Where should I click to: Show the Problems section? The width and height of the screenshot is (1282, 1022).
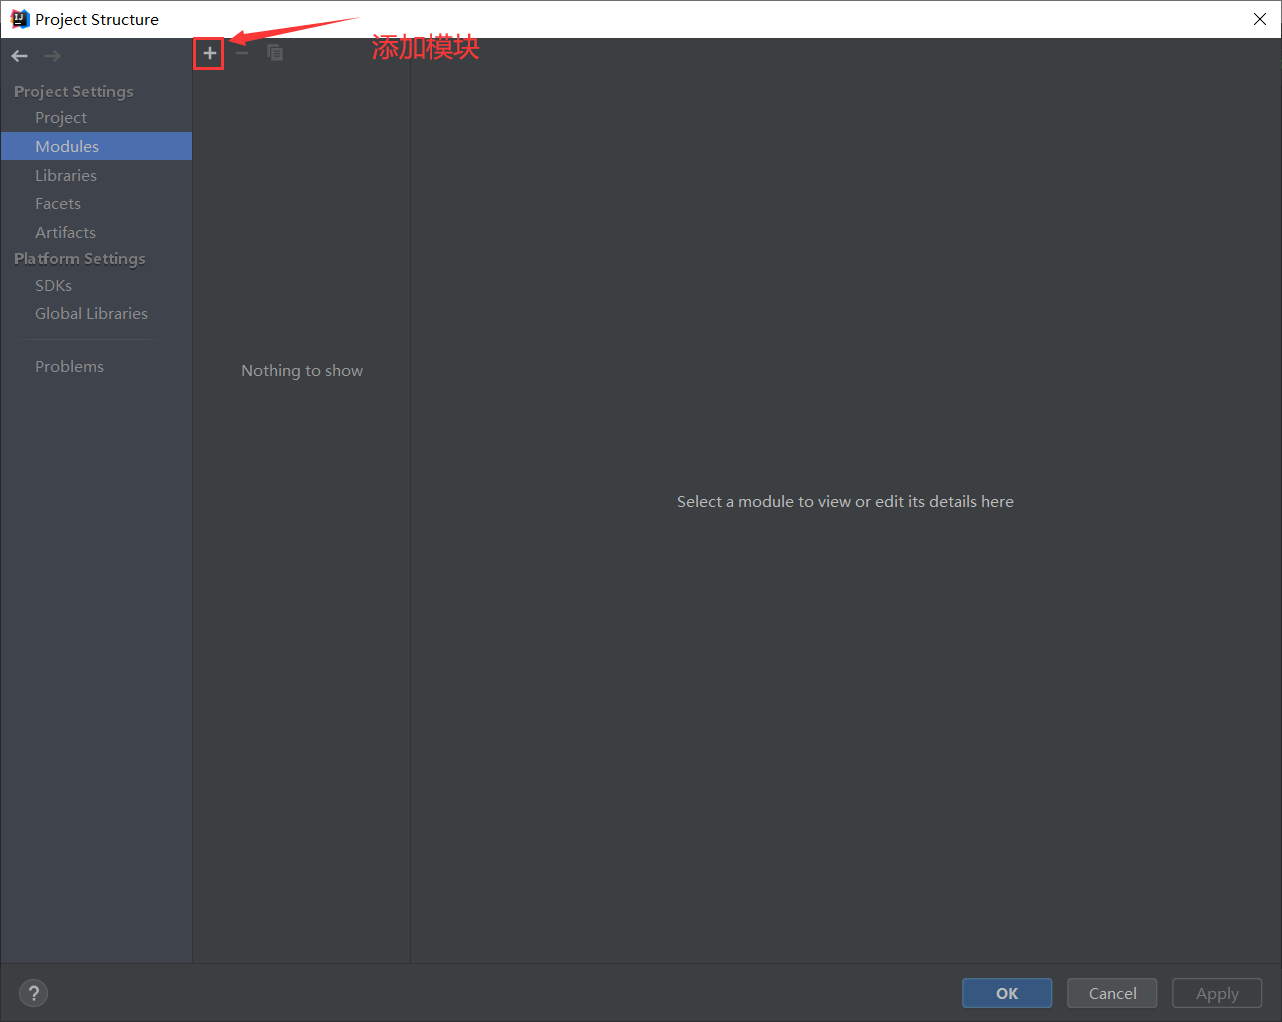coord(69,367)
